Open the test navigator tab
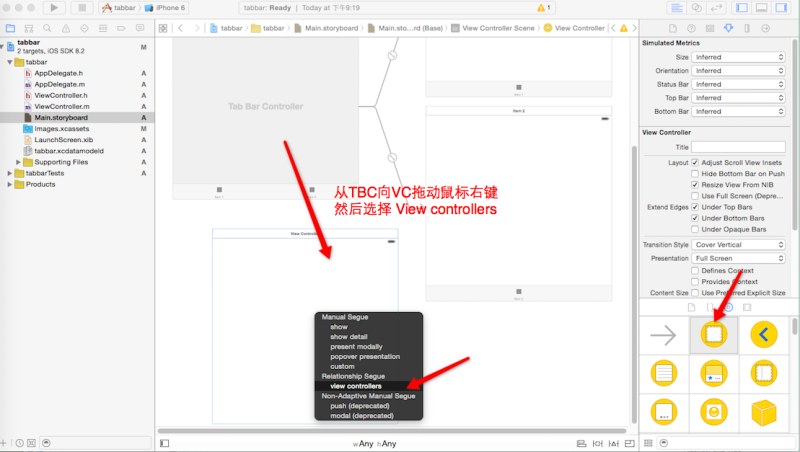This screenshot has width=800, height=452. [x=84, y=28]
